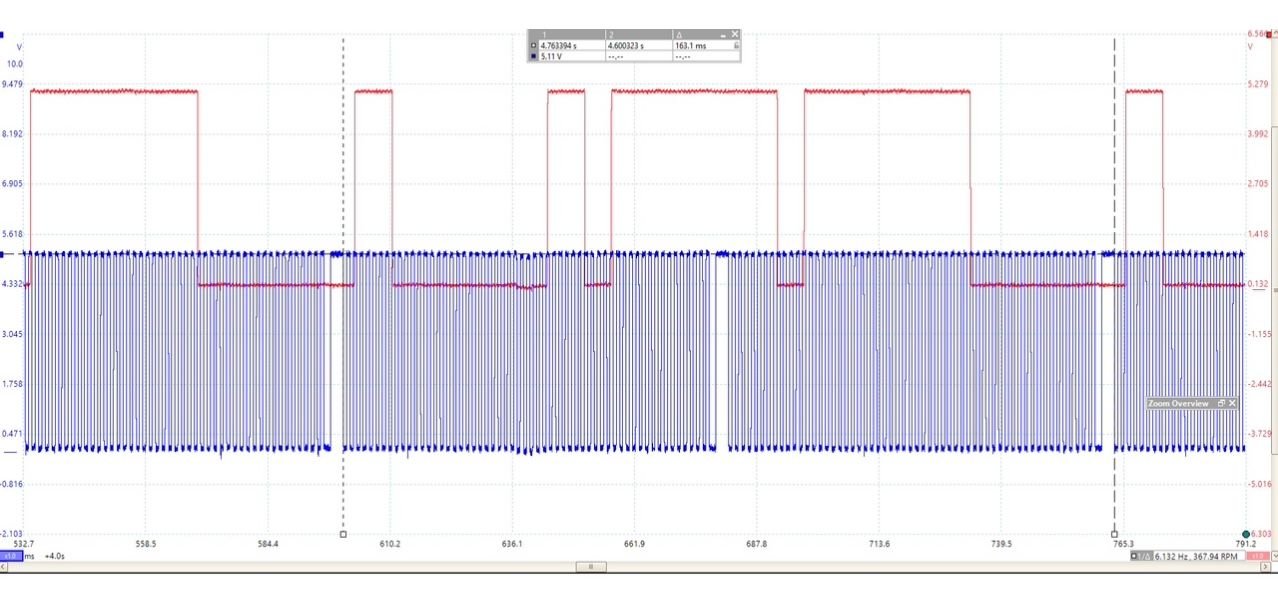Click the green trigger marker dot
This screenshot has width=1278, height=594.
1246,534
